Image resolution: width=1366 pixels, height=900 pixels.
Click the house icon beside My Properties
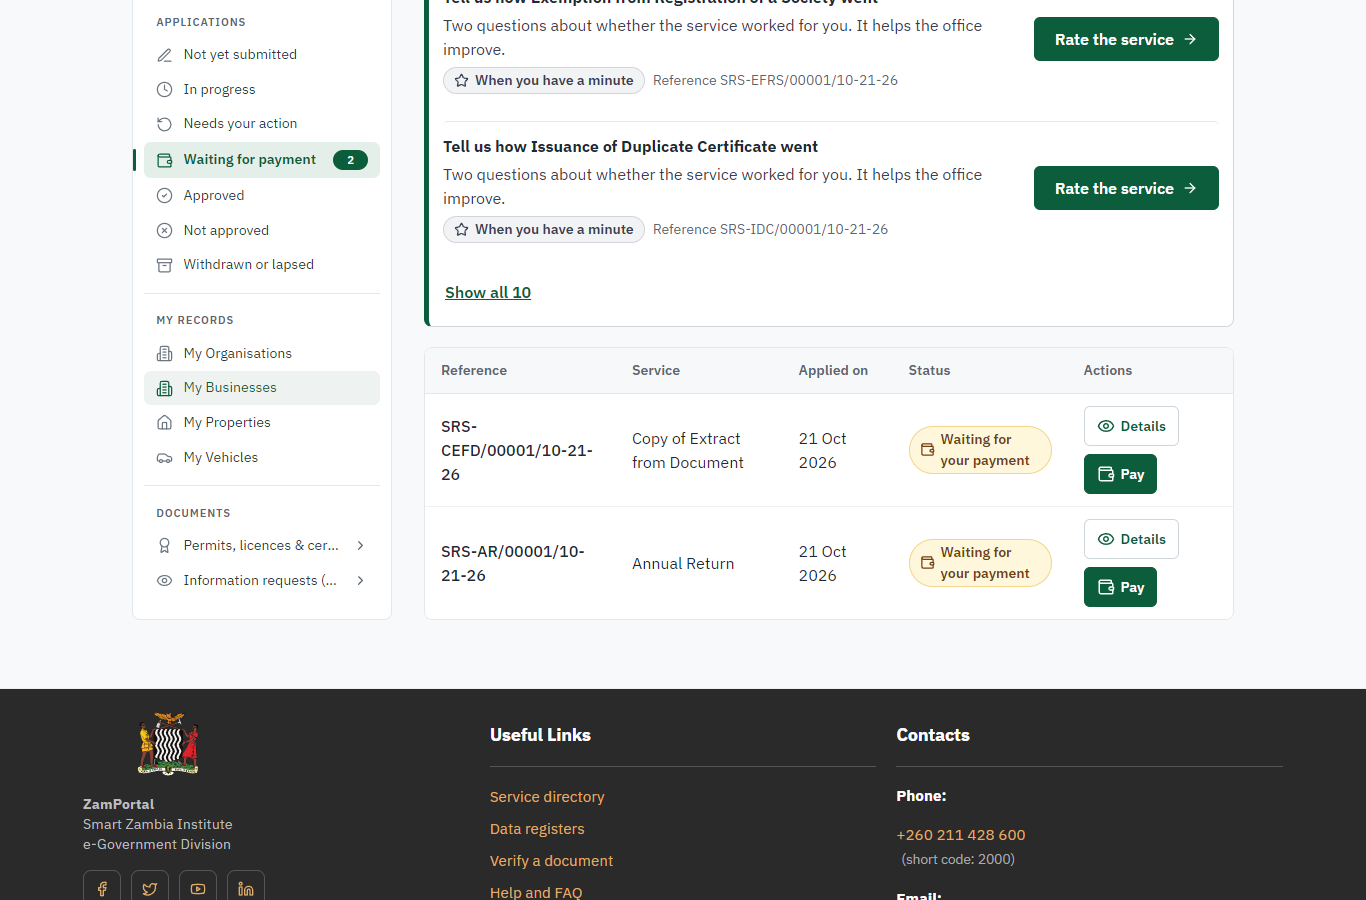point(165,423)
